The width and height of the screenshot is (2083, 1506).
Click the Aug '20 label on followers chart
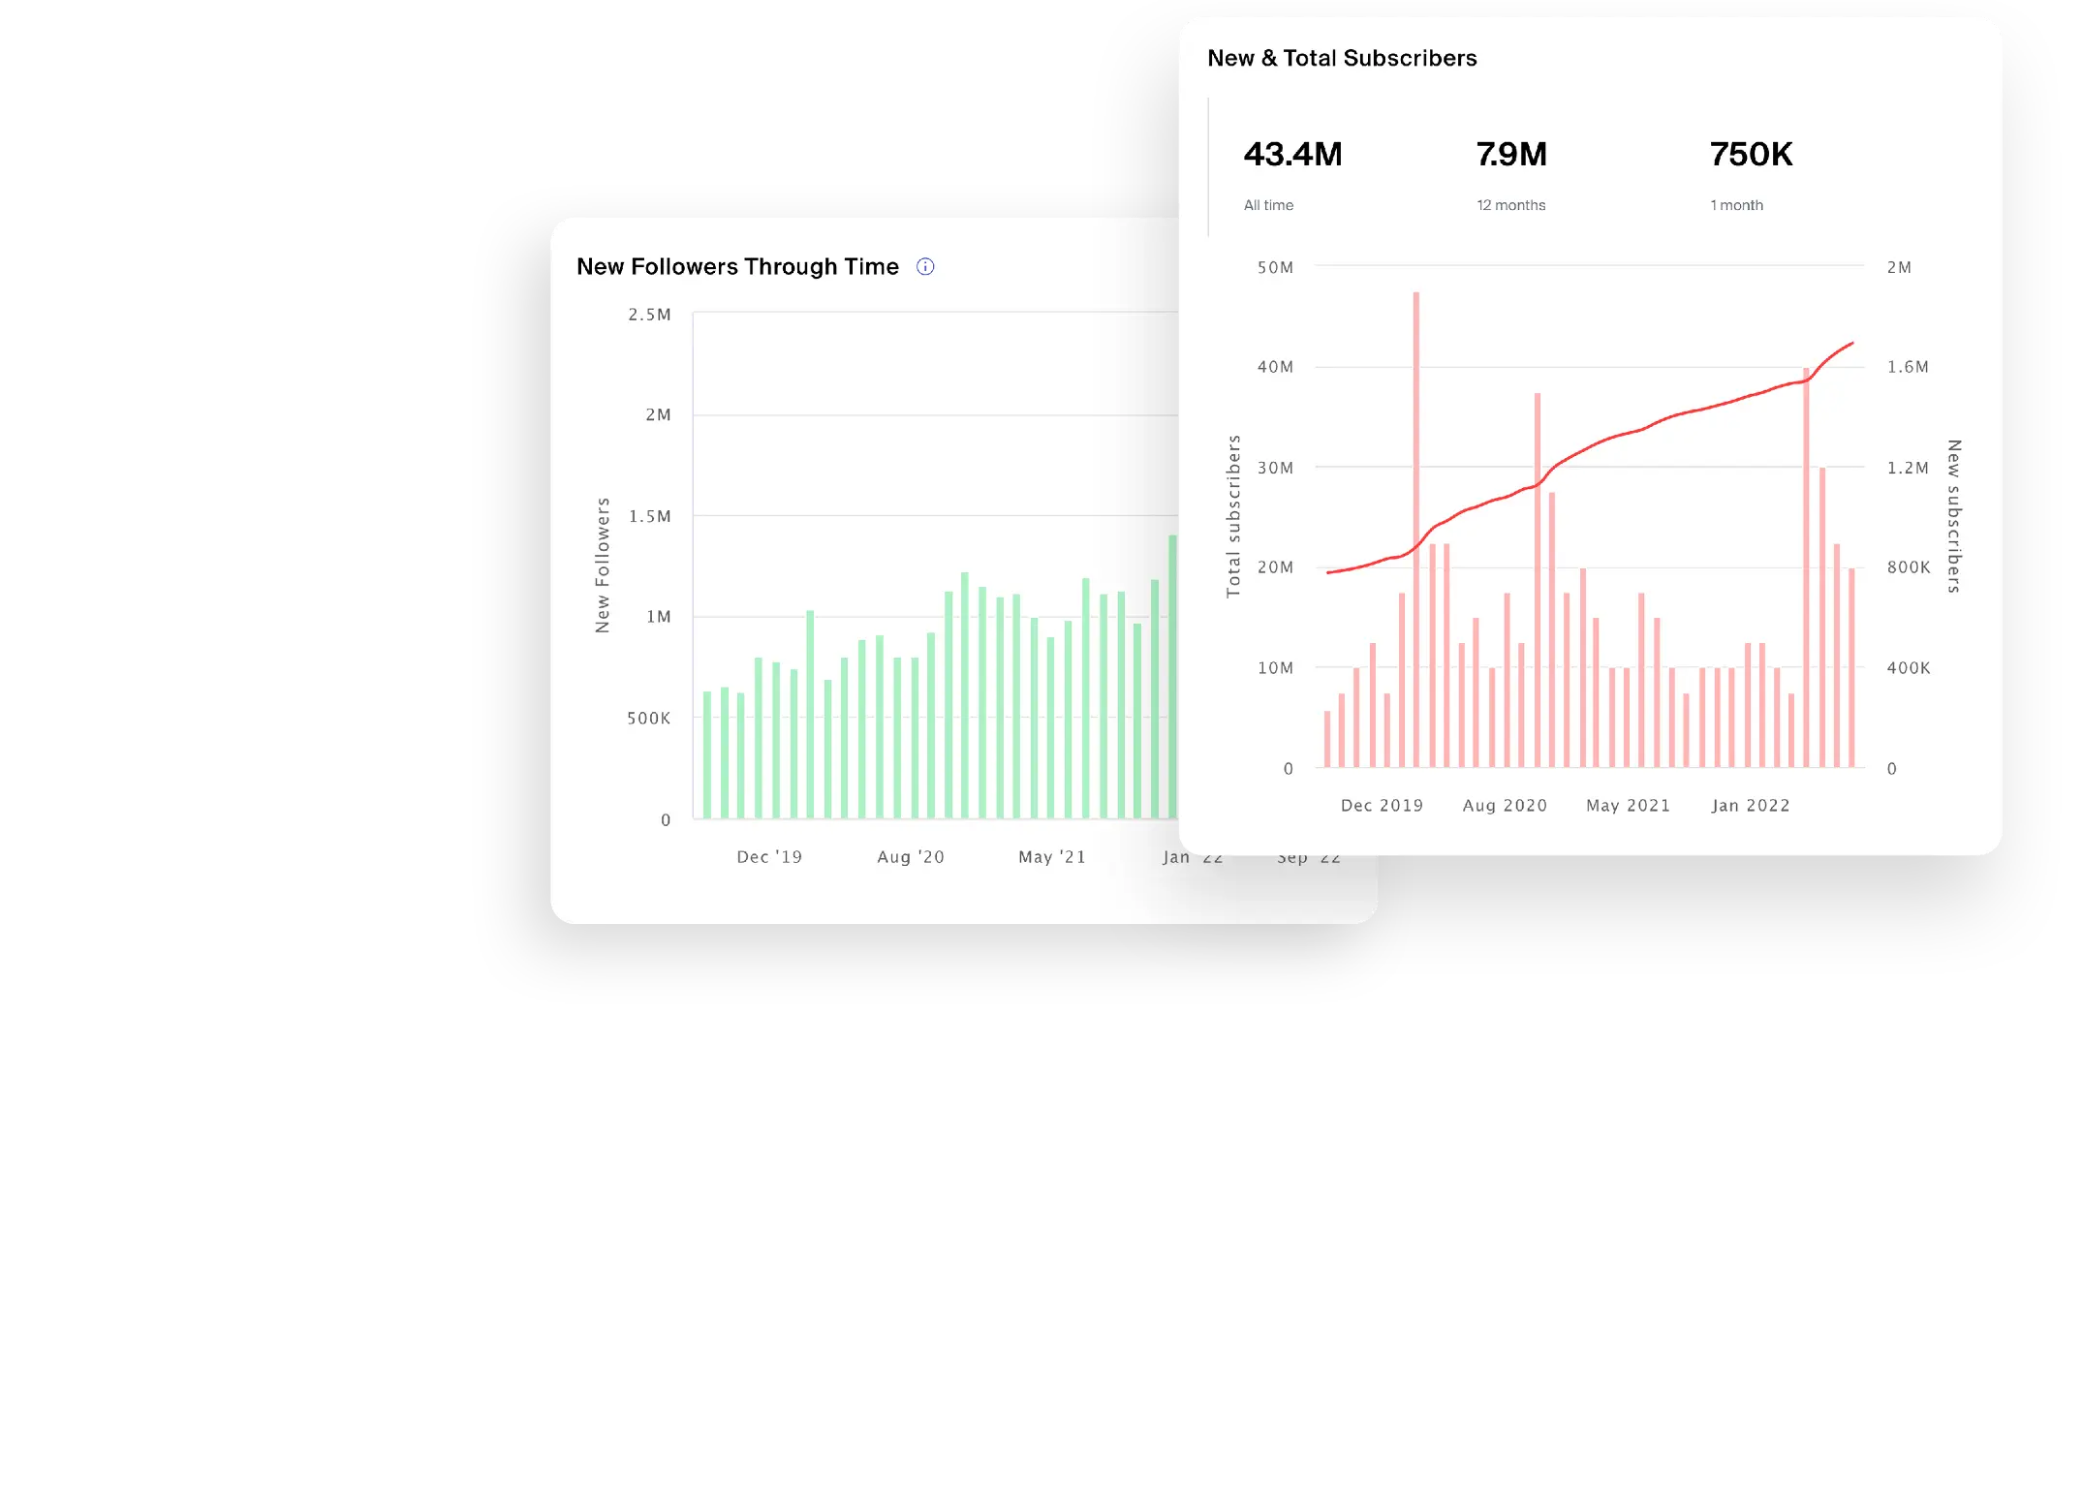coord(910,857)
